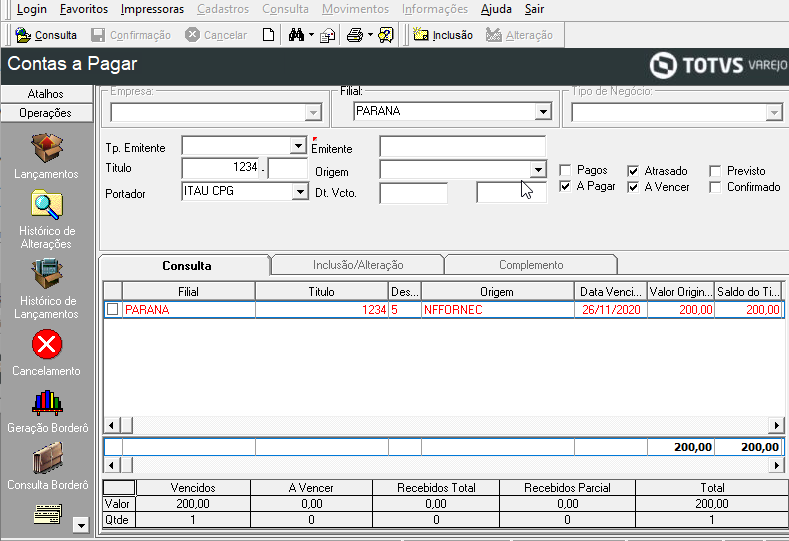Click the Valor Origin... column header
The width and height of the screenshot is (789, 541).
click(x=681, y=292)
